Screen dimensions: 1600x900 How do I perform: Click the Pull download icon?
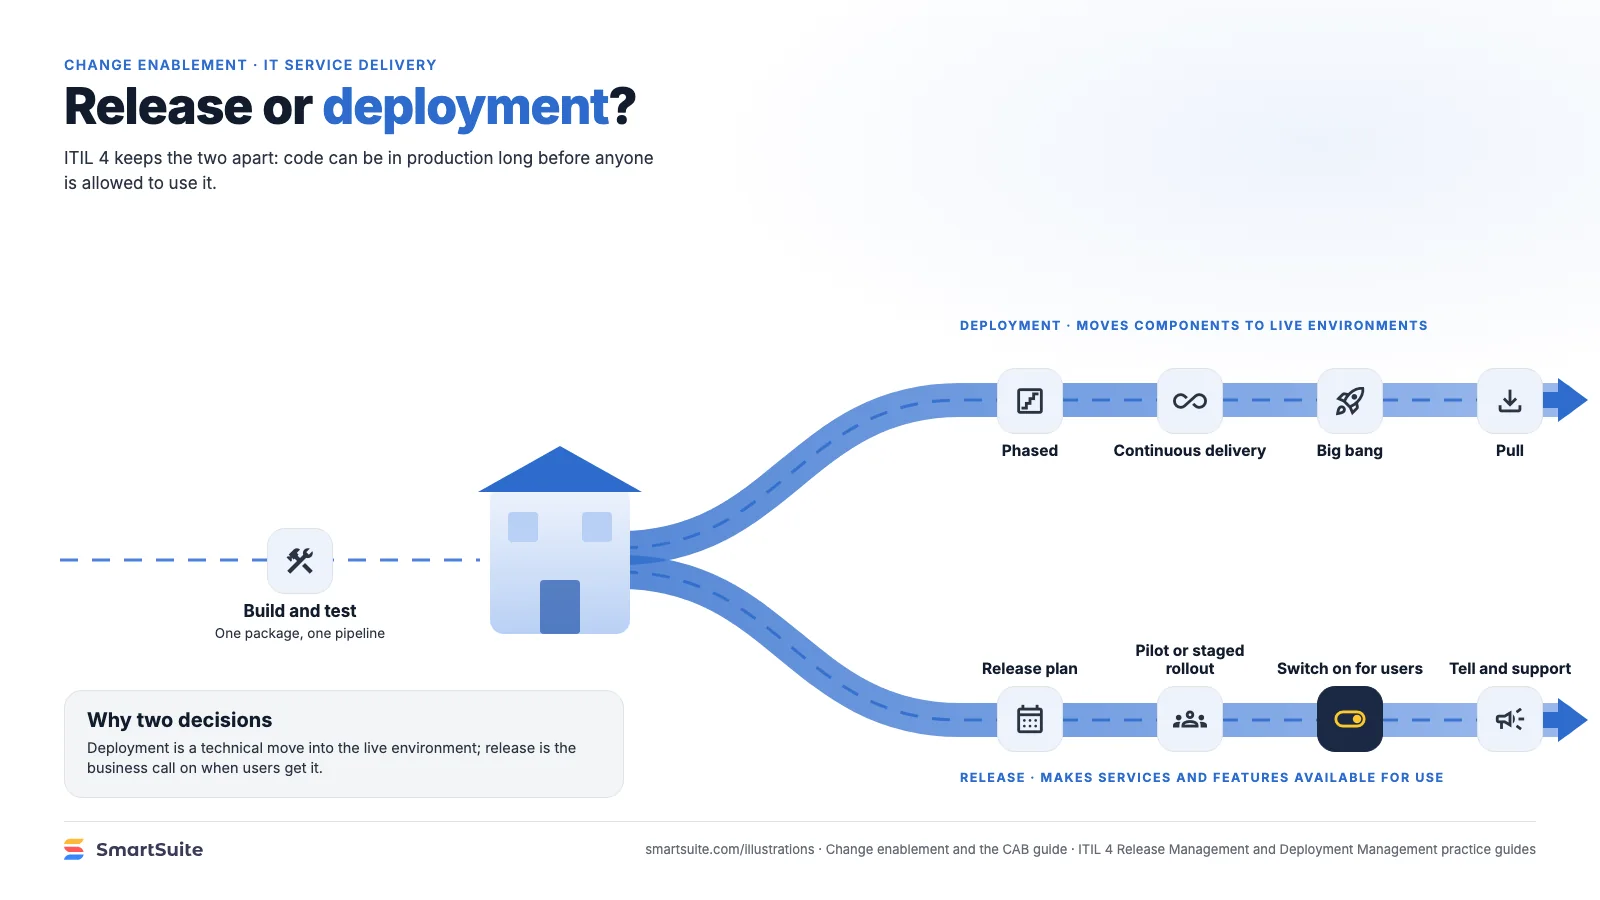coord(1510,401)
